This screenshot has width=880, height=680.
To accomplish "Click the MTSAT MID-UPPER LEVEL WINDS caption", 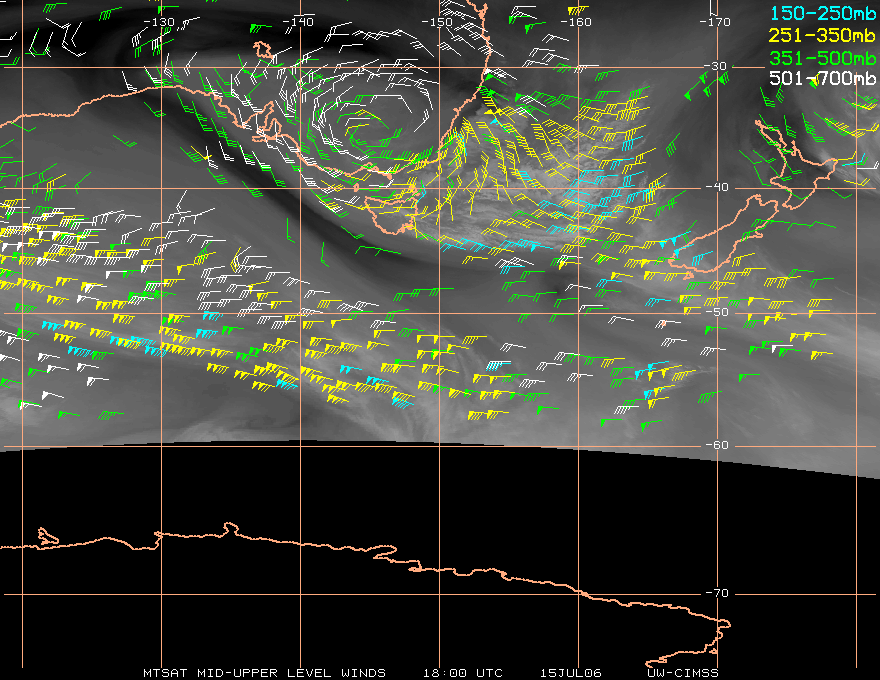I will [x=264, y=673].
